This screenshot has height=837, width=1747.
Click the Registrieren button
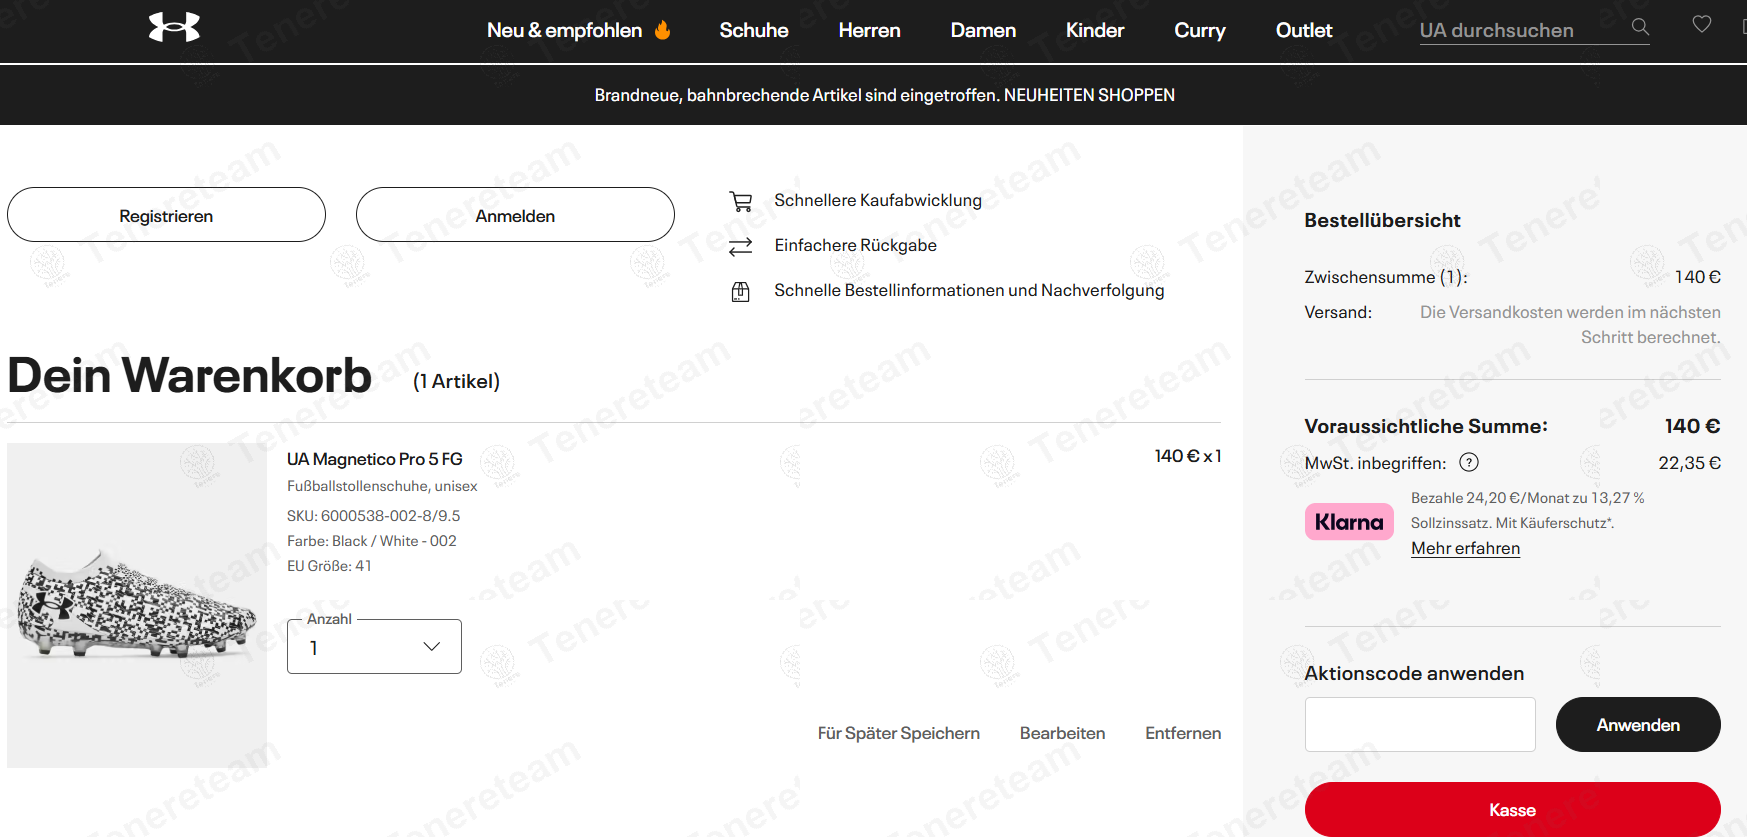(x=166, y=214)
